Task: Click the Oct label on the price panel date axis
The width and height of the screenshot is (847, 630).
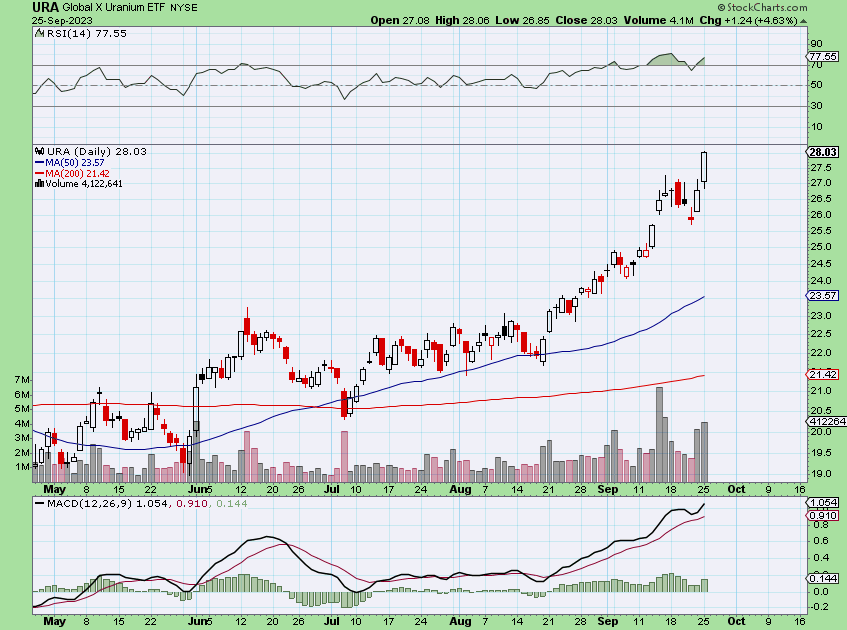Action: tap(736, 490)
